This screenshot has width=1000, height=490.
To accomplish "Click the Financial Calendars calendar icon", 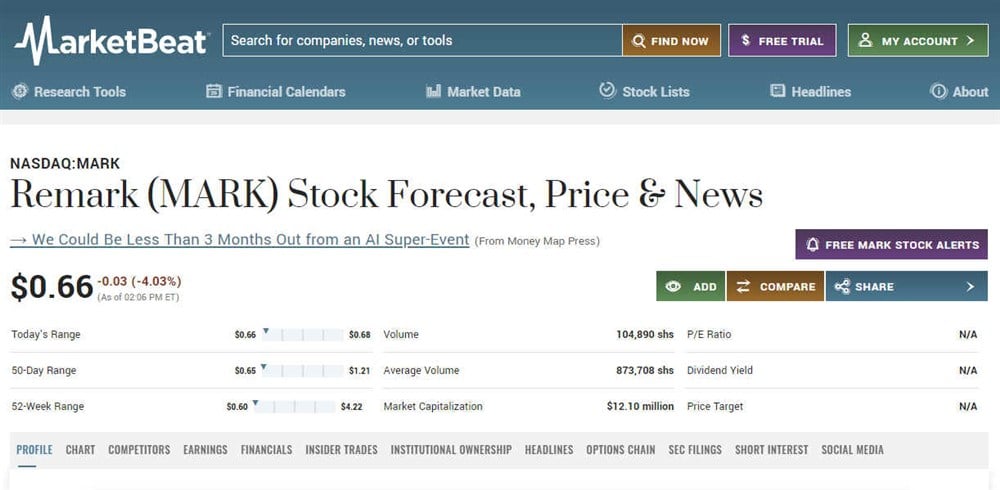I will coord(214,91).
